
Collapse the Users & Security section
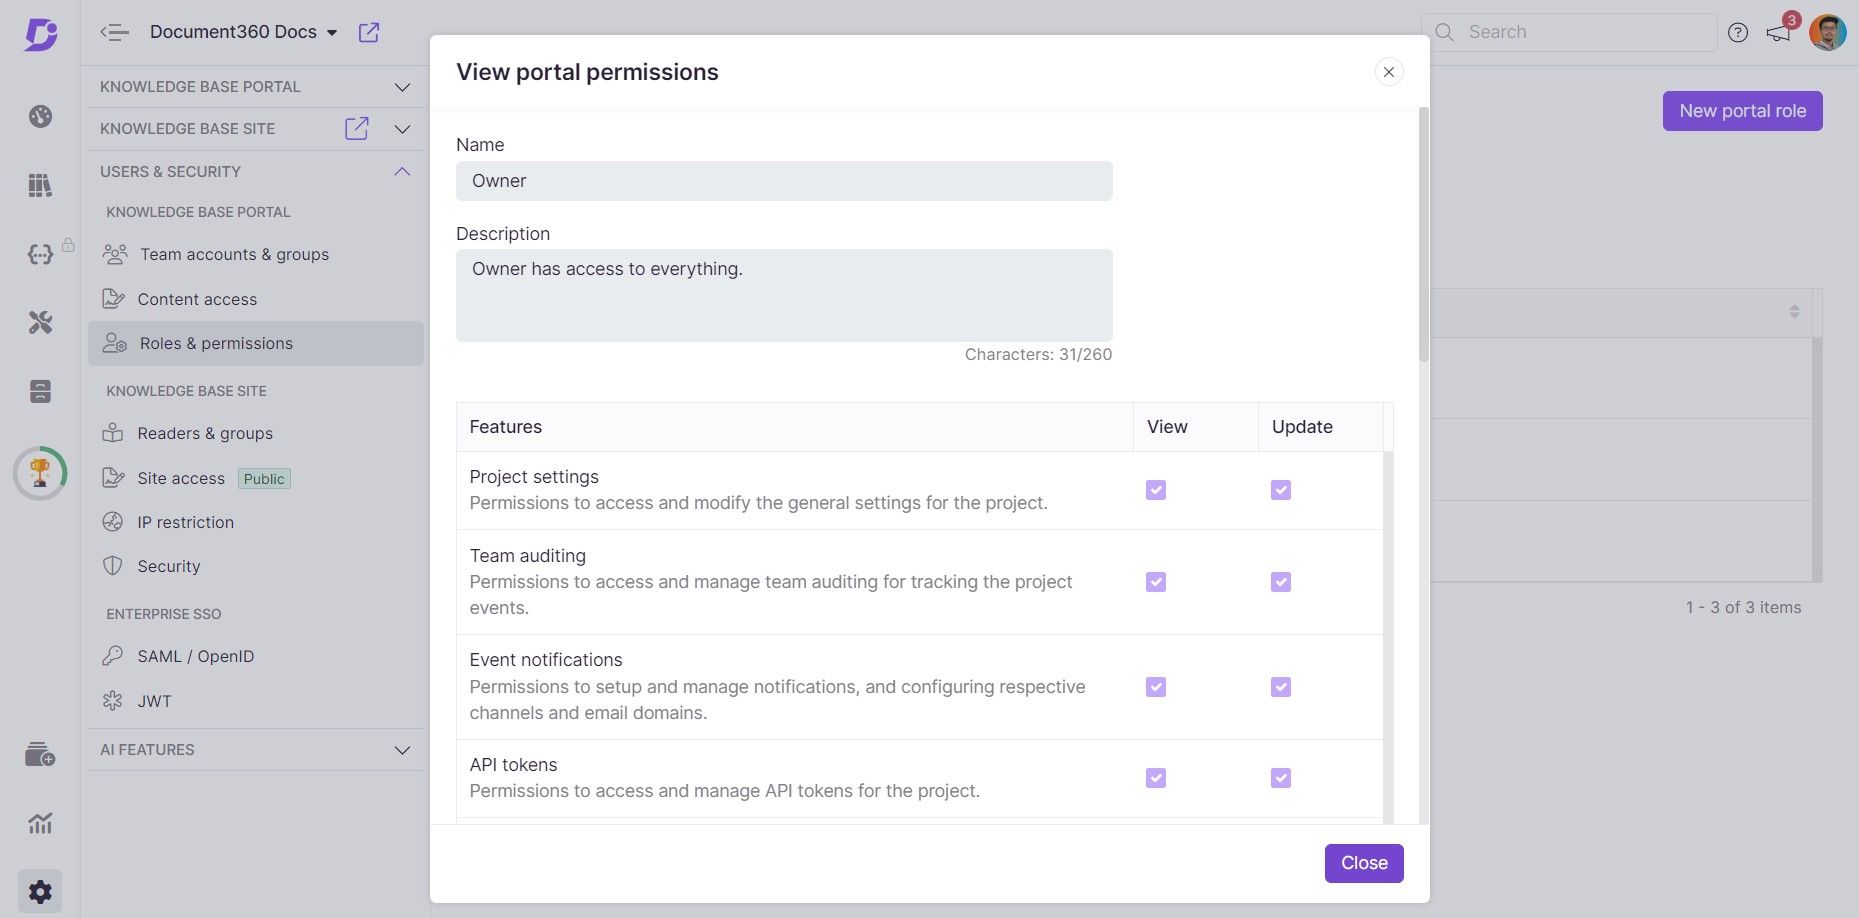pos(402,171)
